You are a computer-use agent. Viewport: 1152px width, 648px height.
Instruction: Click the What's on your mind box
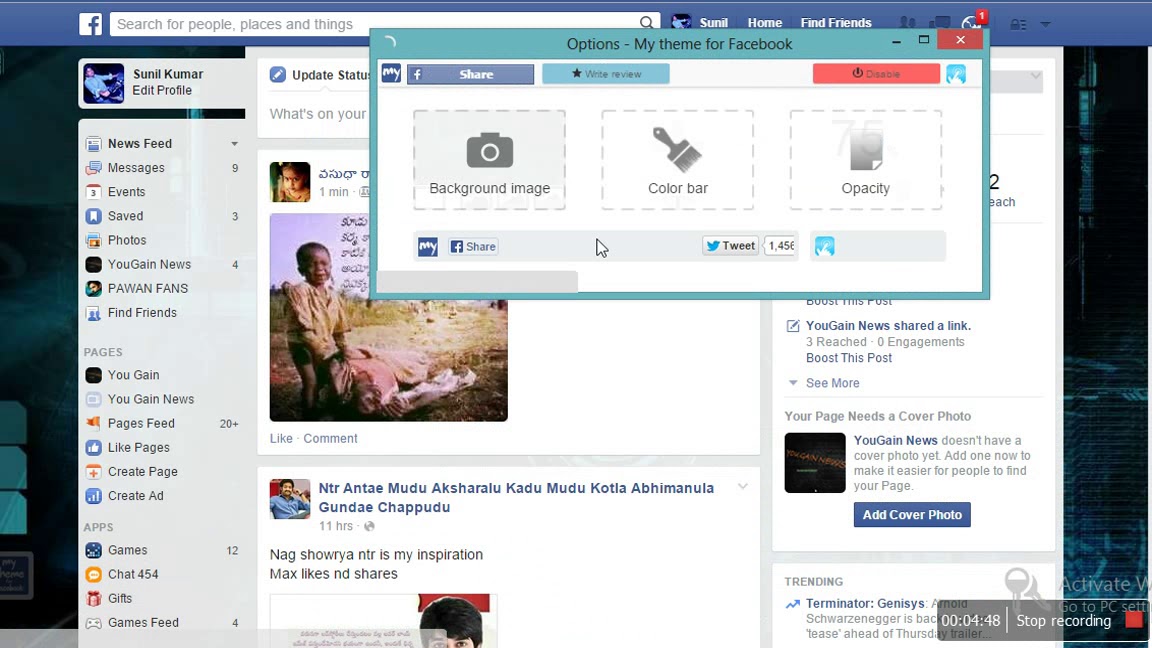317,114
